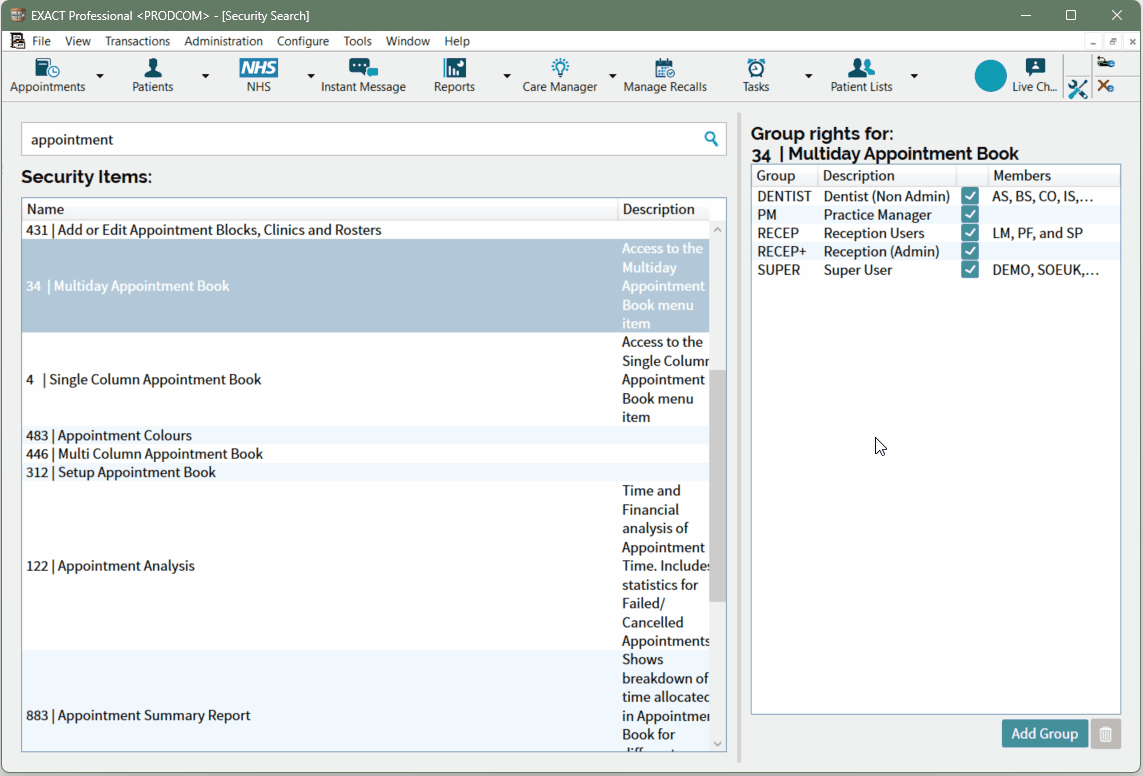Click the EXACT application icon in menu bar
This screenshot has width=1143, height=776.
coord(17,41)
